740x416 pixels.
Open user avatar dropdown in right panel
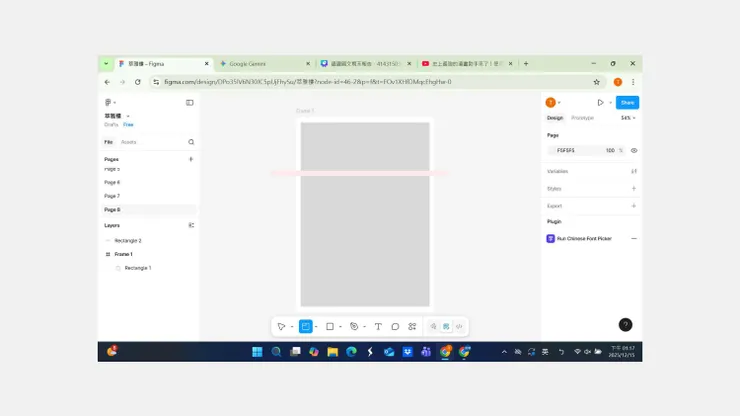[x=559, y=102]
